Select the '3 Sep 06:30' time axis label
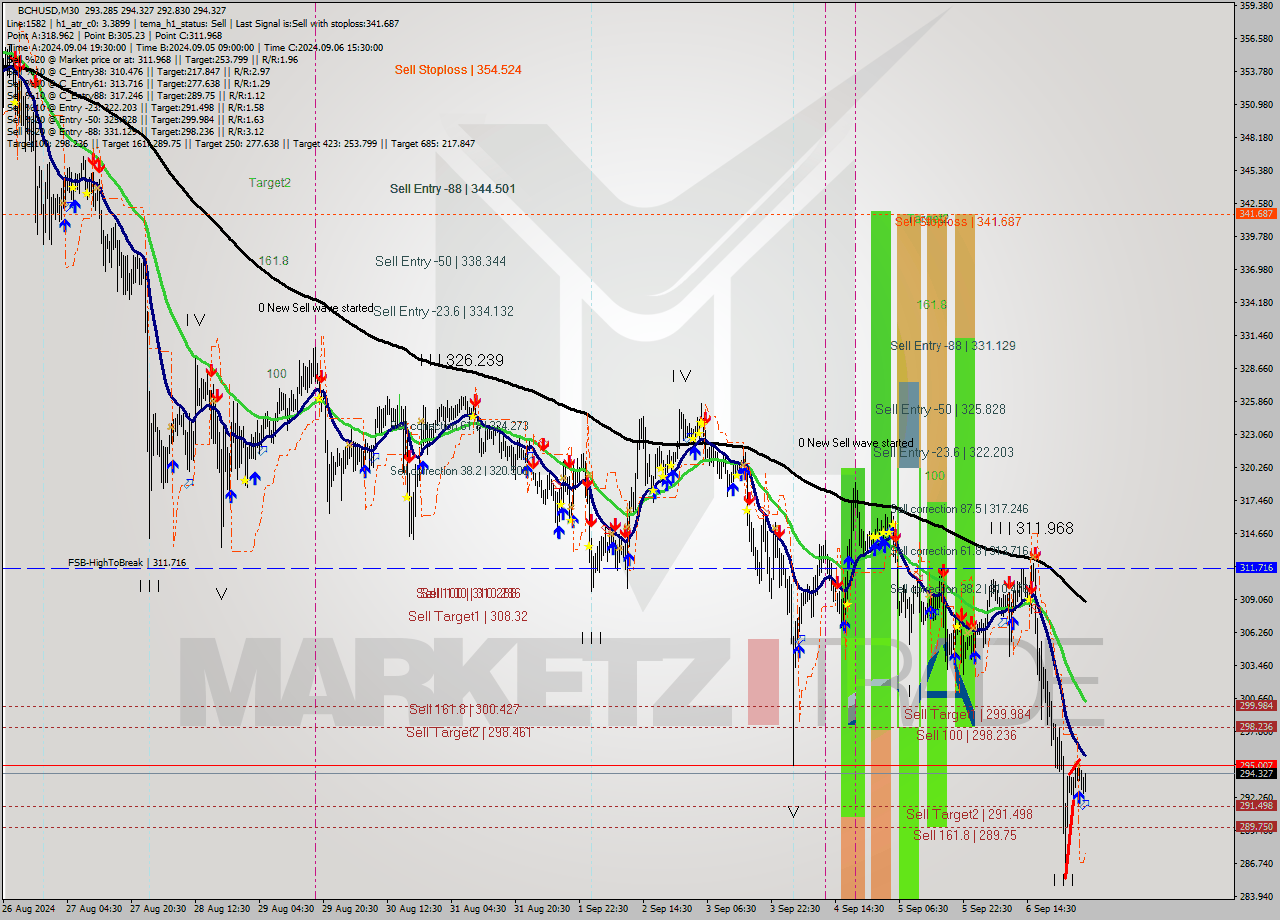 click(731, 909)
